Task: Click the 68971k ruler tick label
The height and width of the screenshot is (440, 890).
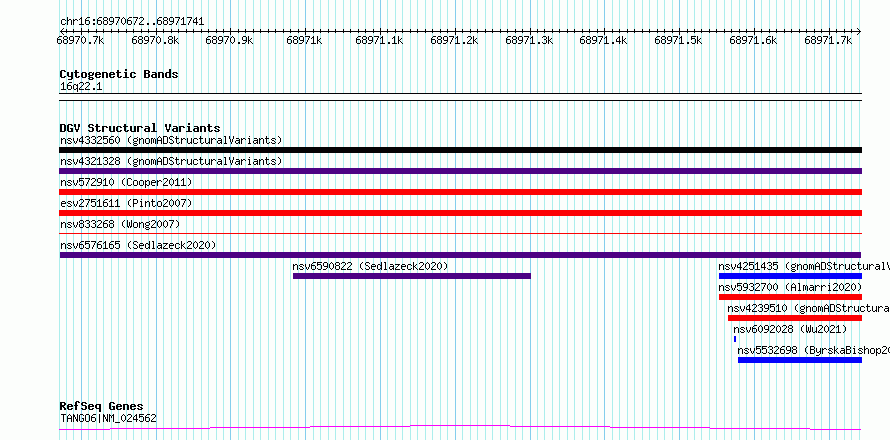Action: 305,40
